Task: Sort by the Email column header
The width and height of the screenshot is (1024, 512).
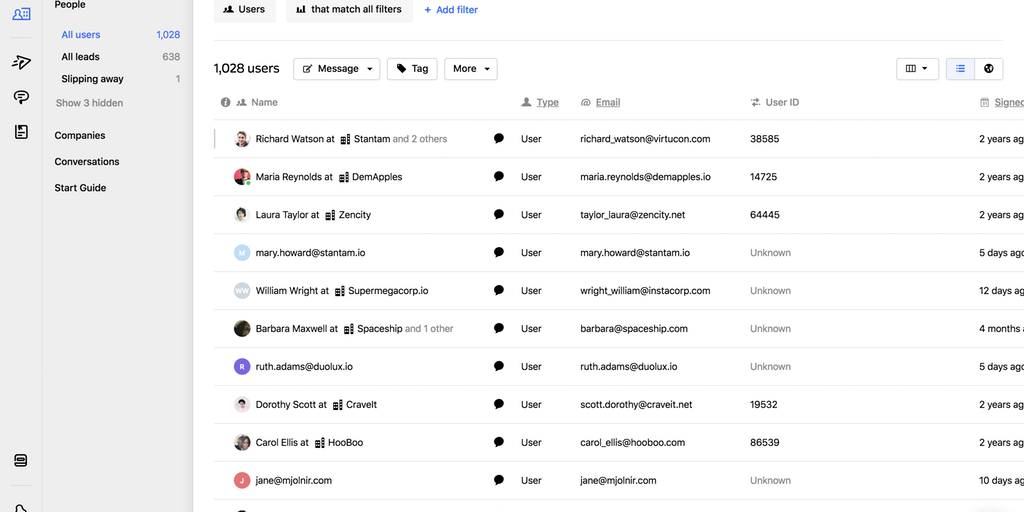Action: click(x=607, y=102)
